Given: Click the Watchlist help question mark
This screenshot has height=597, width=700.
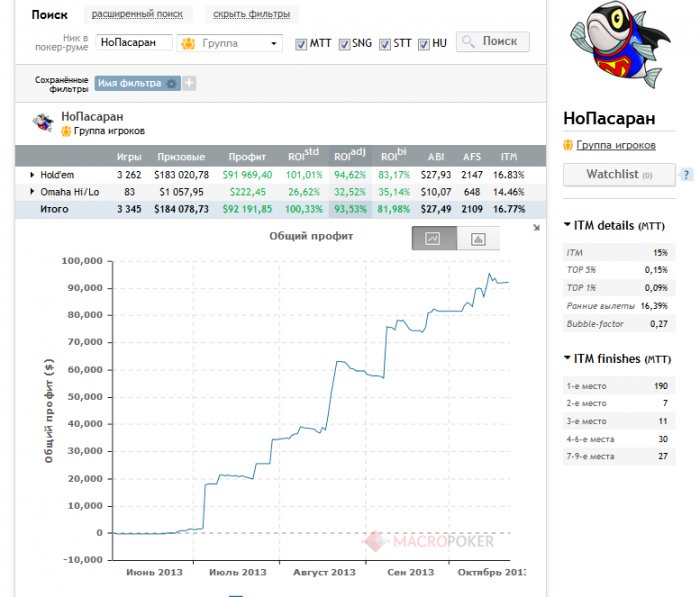Looking at the screenshot, I should (x=686, y=174).
